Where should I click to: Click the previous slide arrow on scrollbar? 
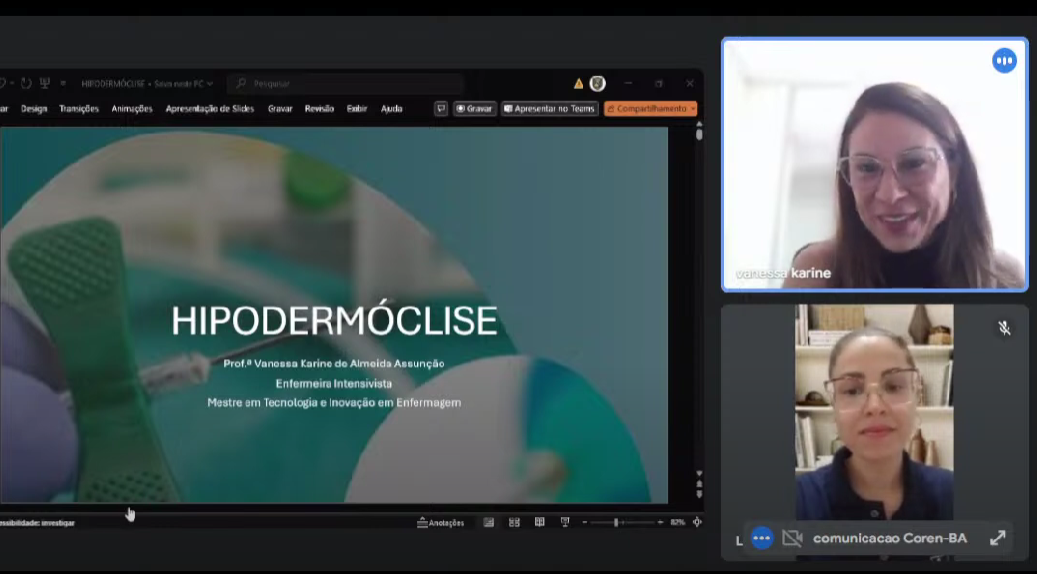click(x=699, y=485)
